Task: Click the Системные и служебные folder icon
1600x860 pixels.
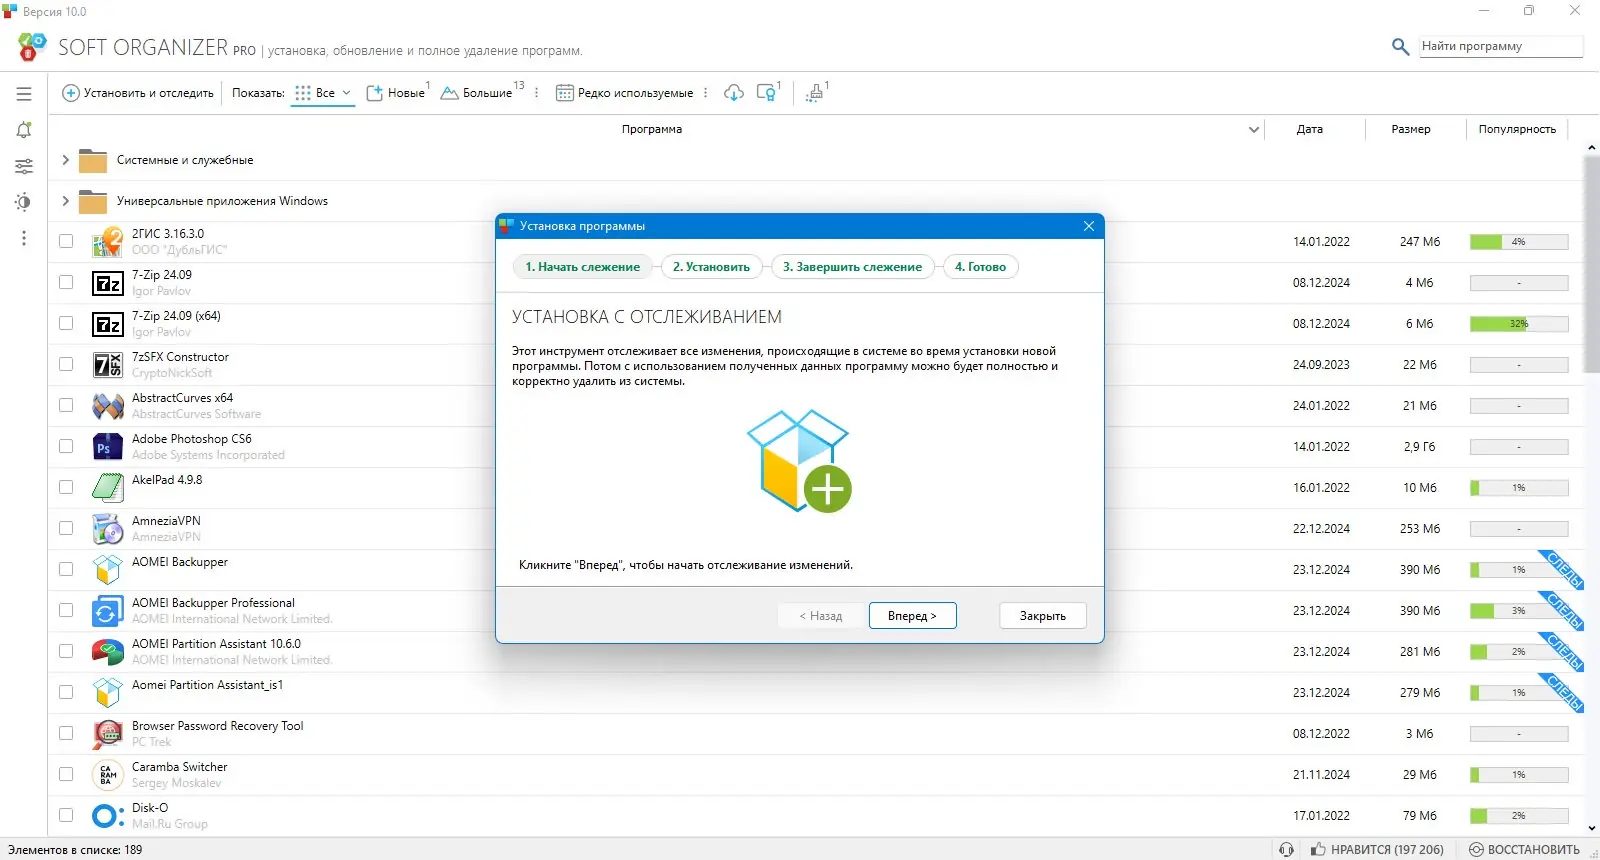Action: (x=93, y=161)
